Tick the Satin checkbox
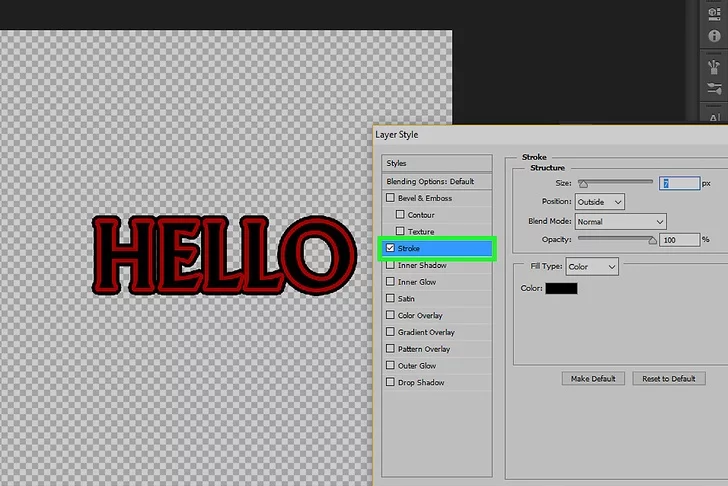 (x=391, y=299)
